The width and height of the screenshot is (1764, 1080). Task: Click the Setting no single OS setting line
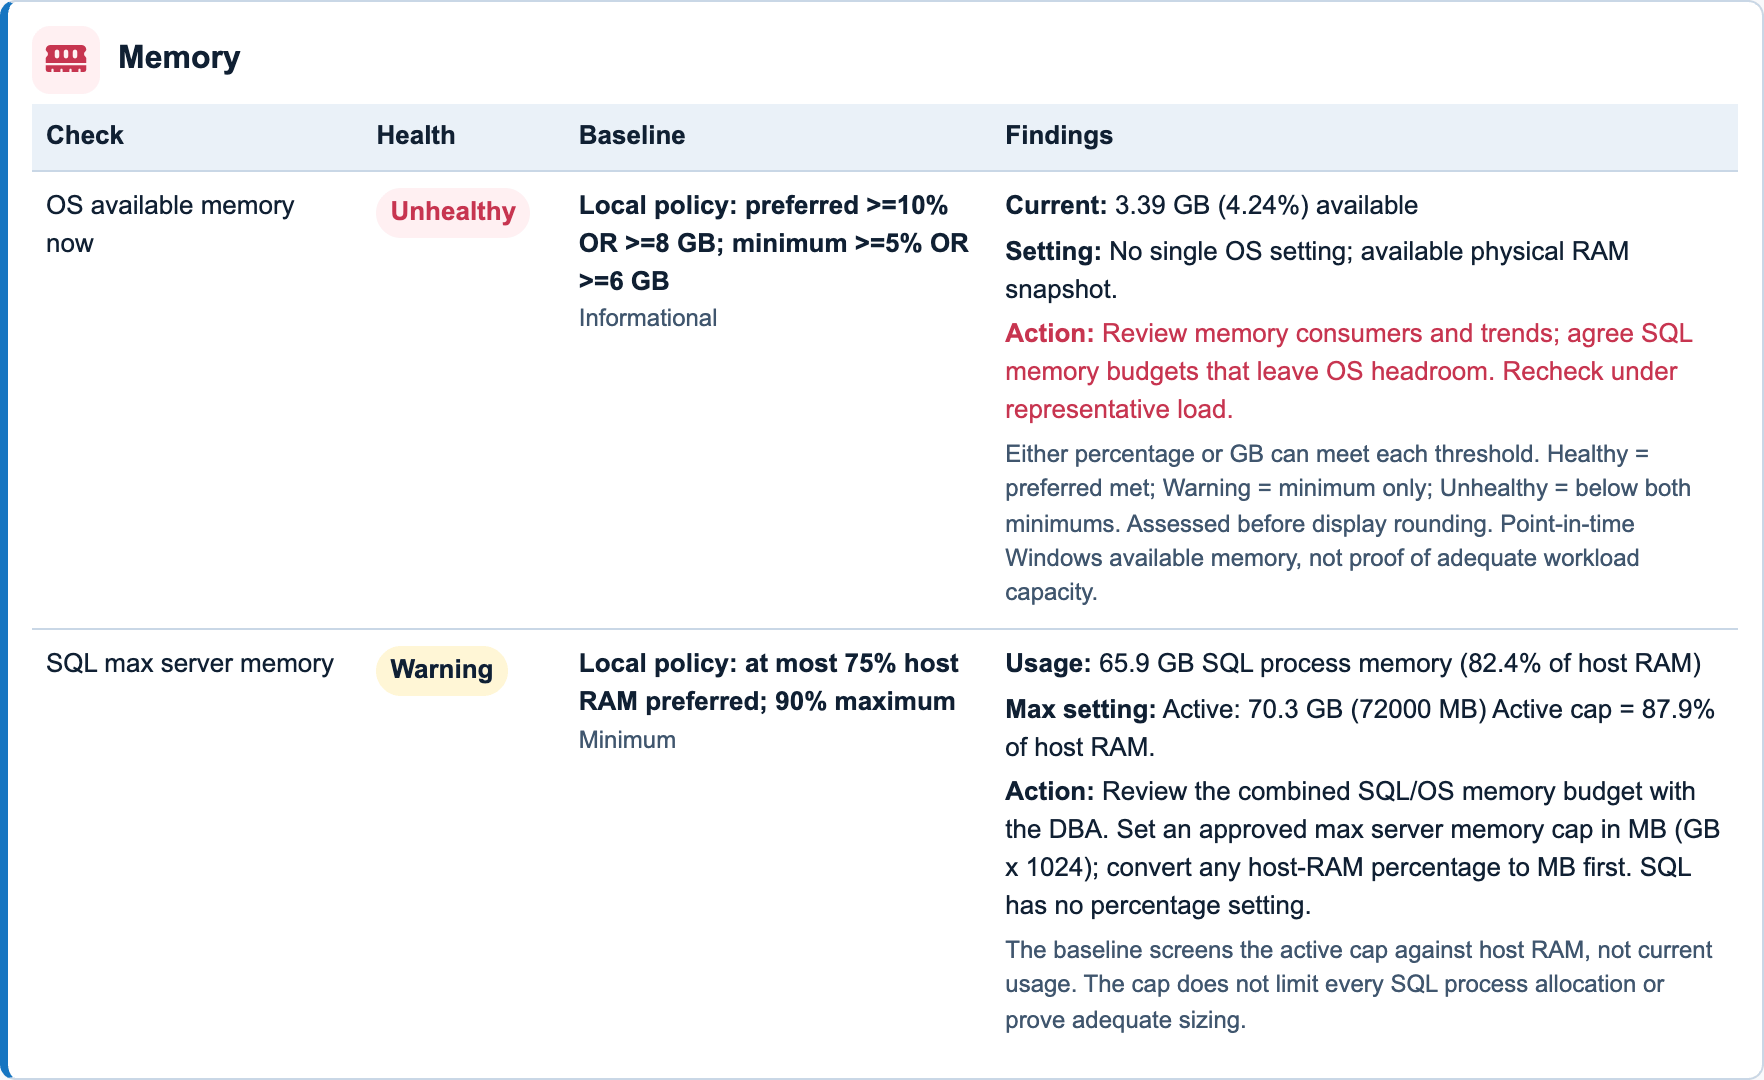point(1317,270)
